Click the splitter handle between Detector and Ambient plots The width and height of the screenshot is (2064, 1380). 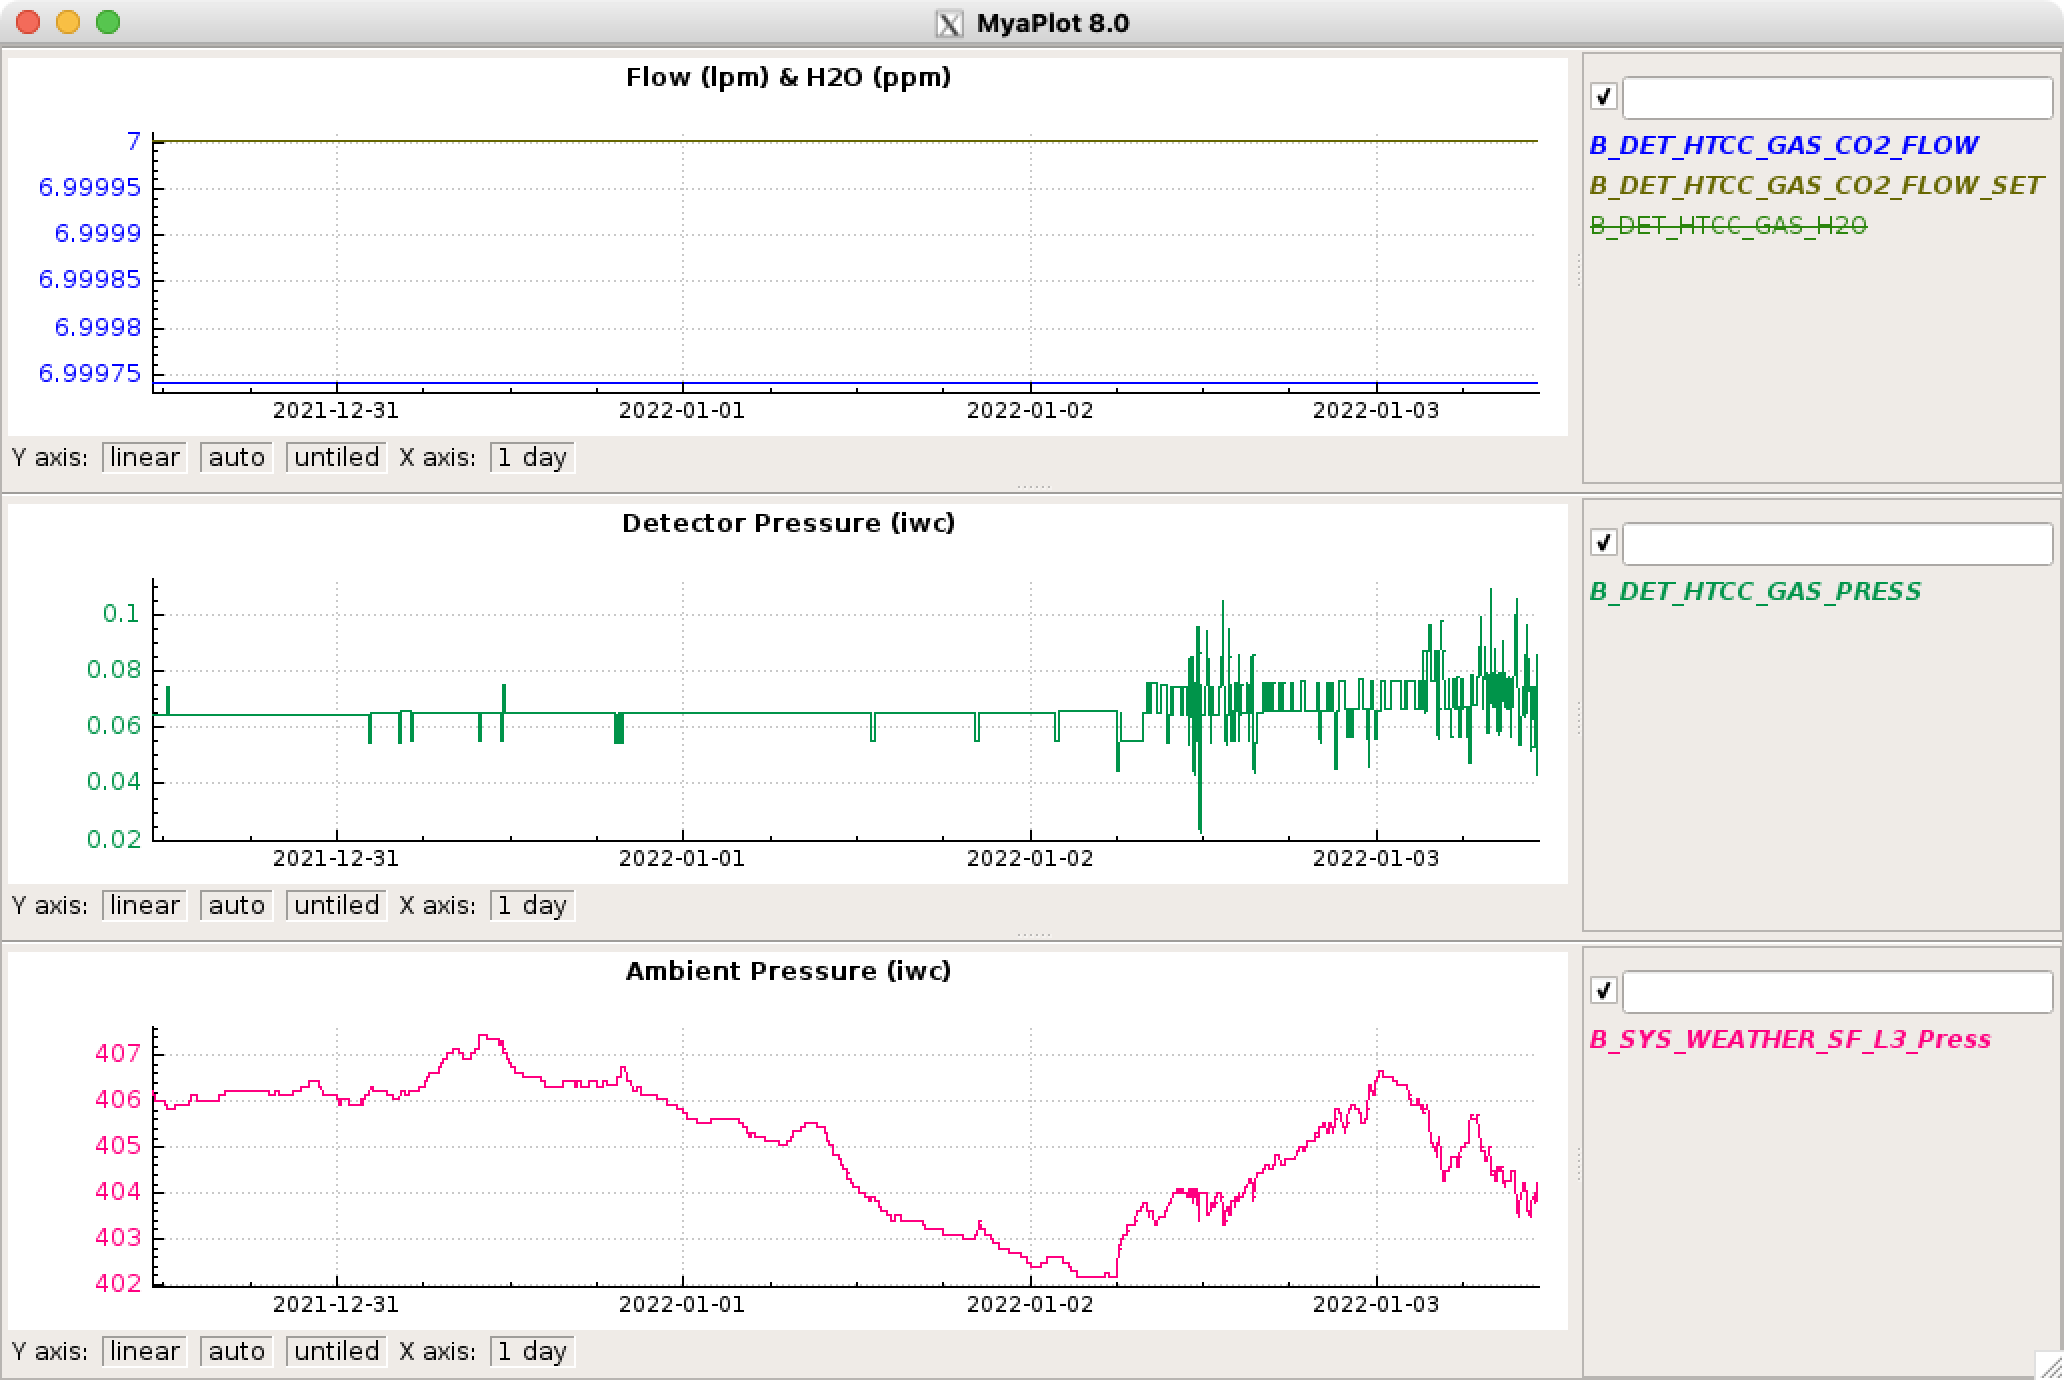[x=1033, y=935]
